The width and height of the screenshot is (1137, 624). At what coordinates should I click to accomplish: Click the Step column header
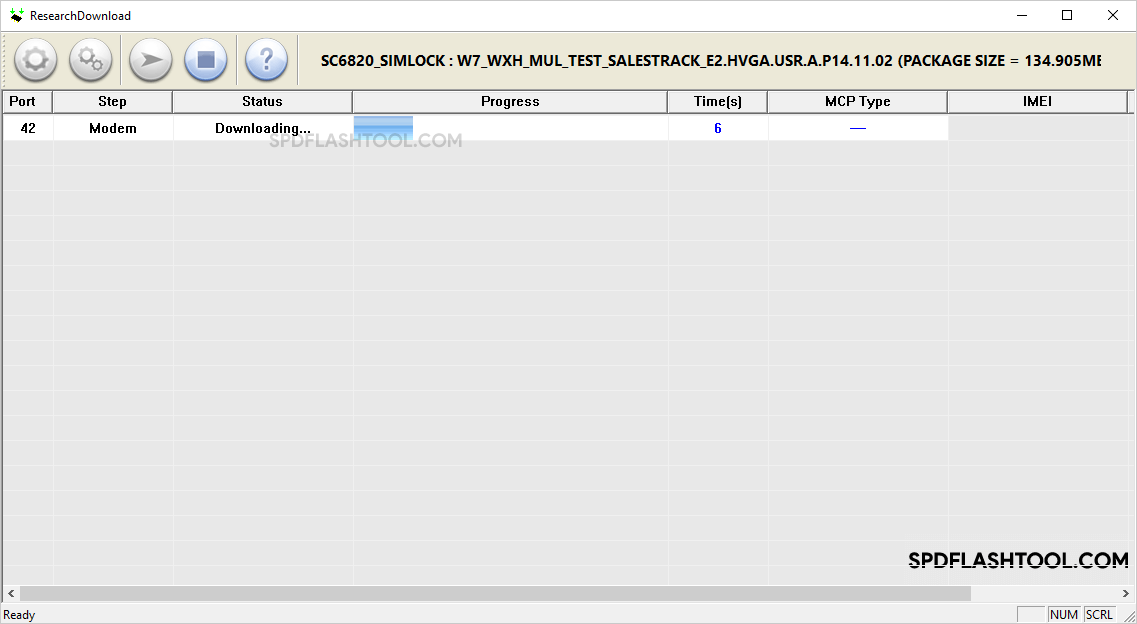point(112,101)
